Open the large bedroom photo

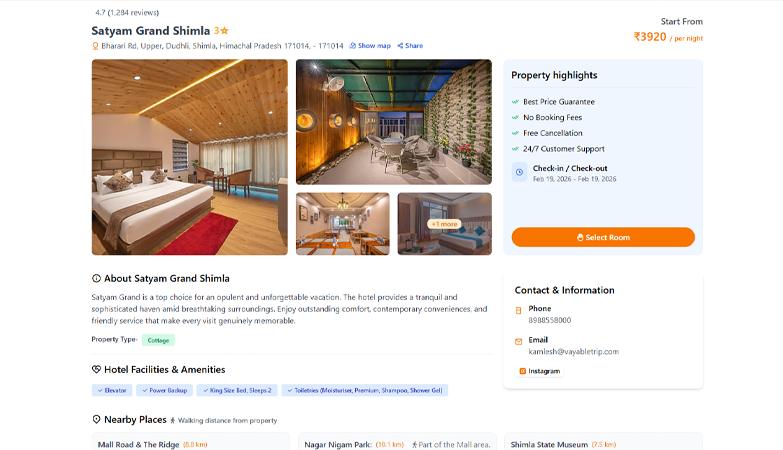coord(190,157)
